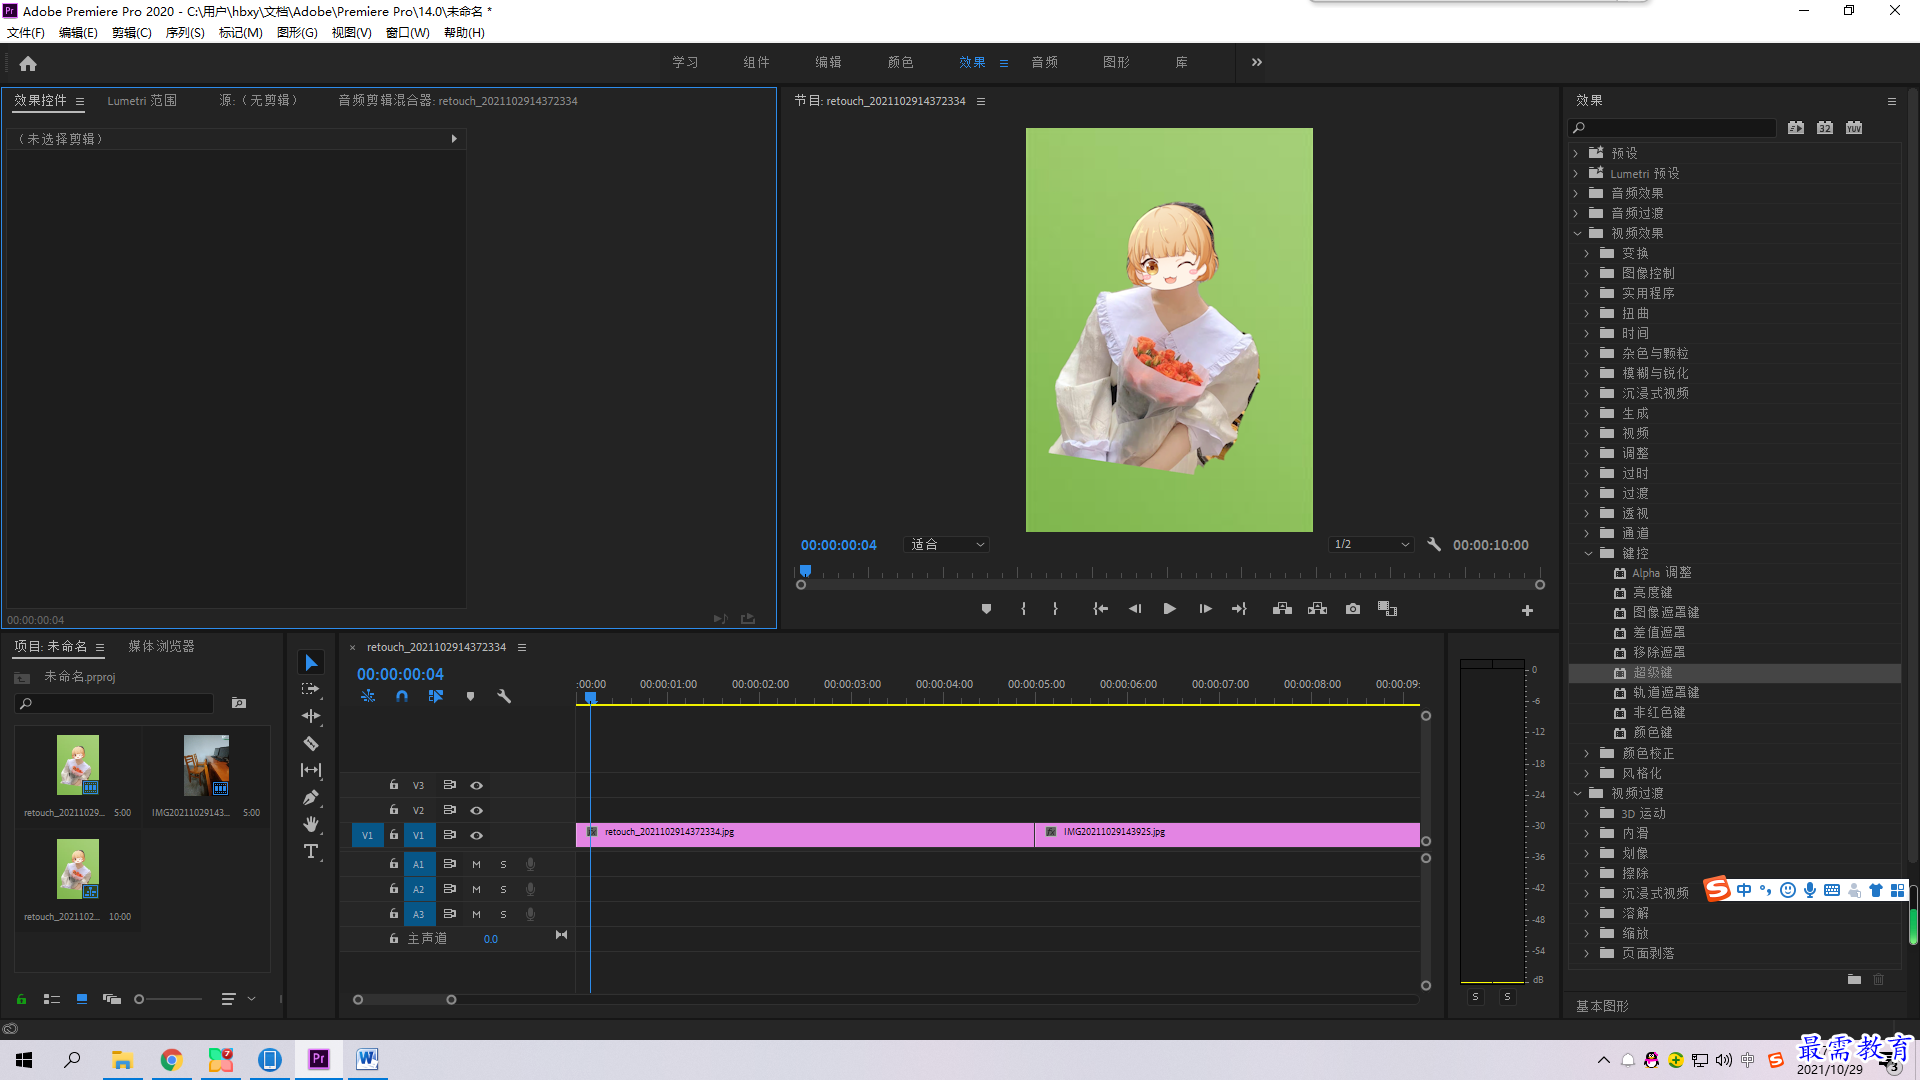Screen dimensions: 1920x1080
Task: Solo audio track A2
Action: (x=503, y=889)
